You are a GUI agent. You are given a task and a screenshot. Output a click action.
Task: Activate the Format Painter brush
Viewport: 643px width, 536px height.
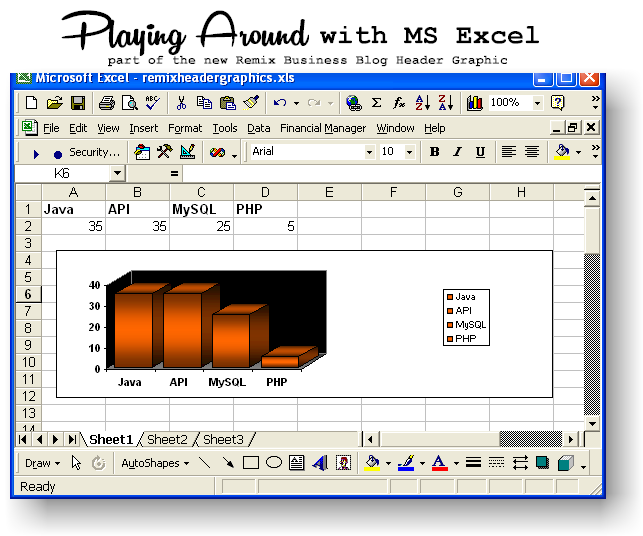[x=251, y=103]
